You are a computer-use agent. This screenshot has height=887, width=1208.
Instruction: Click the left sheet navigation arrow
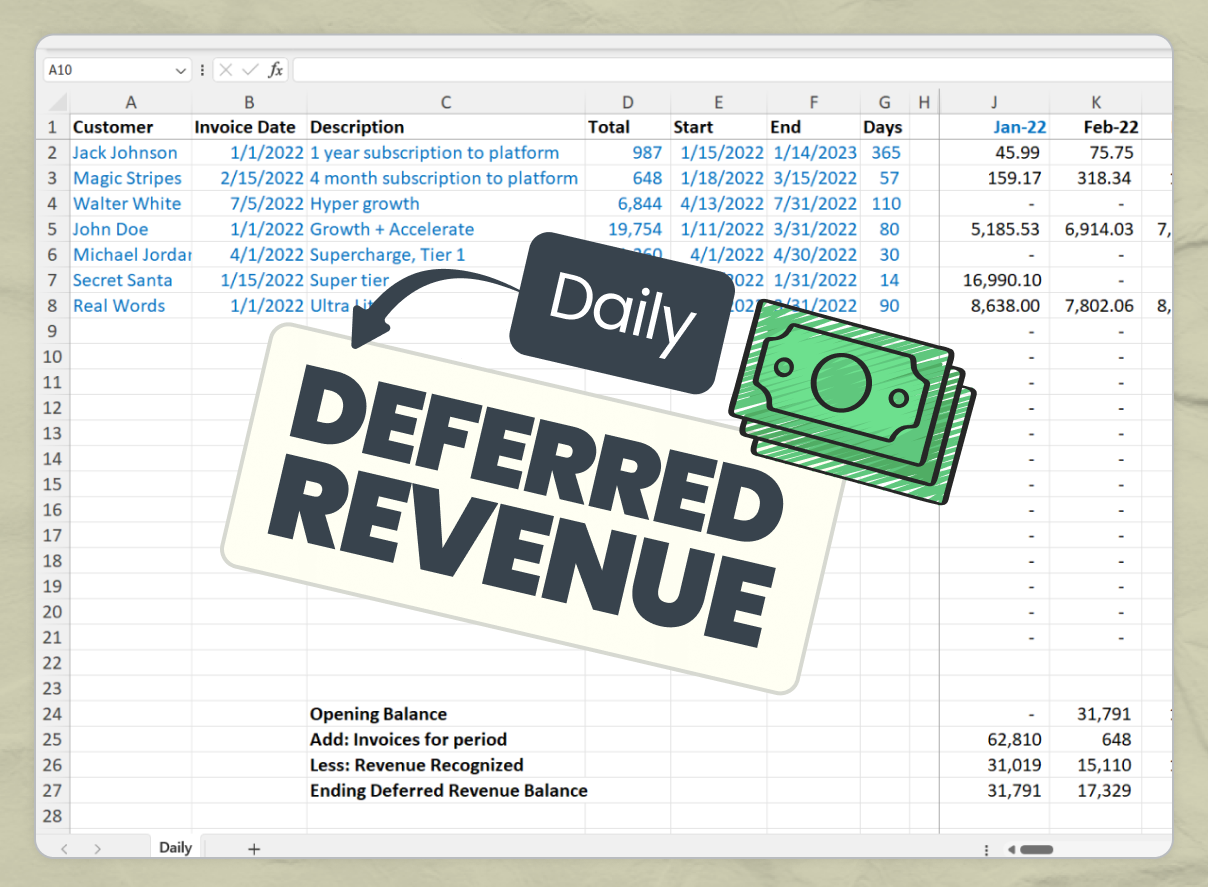point(65,847)
